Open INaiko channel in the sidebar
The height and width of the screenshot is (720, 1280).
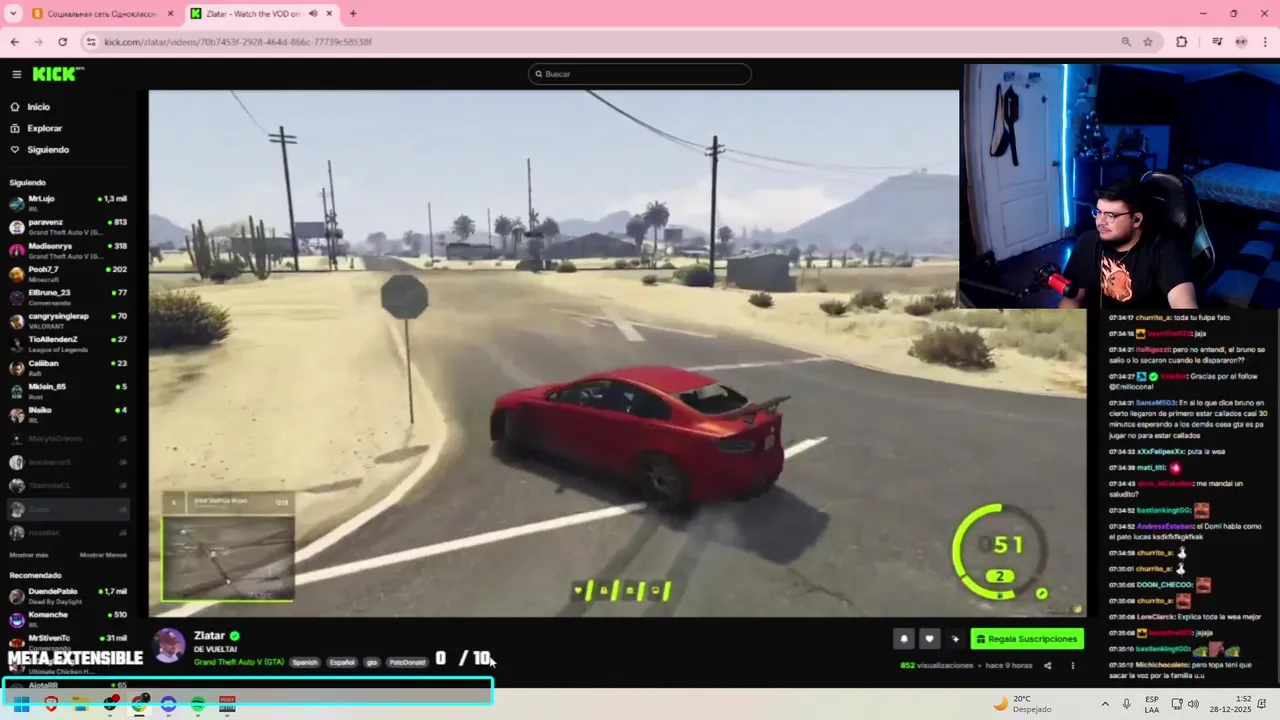(68, 415)
